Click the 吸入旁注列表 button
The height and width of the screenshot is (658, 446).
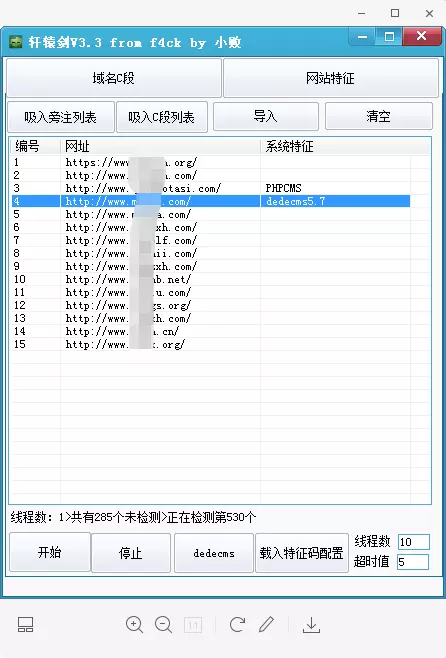pos(61,117)
